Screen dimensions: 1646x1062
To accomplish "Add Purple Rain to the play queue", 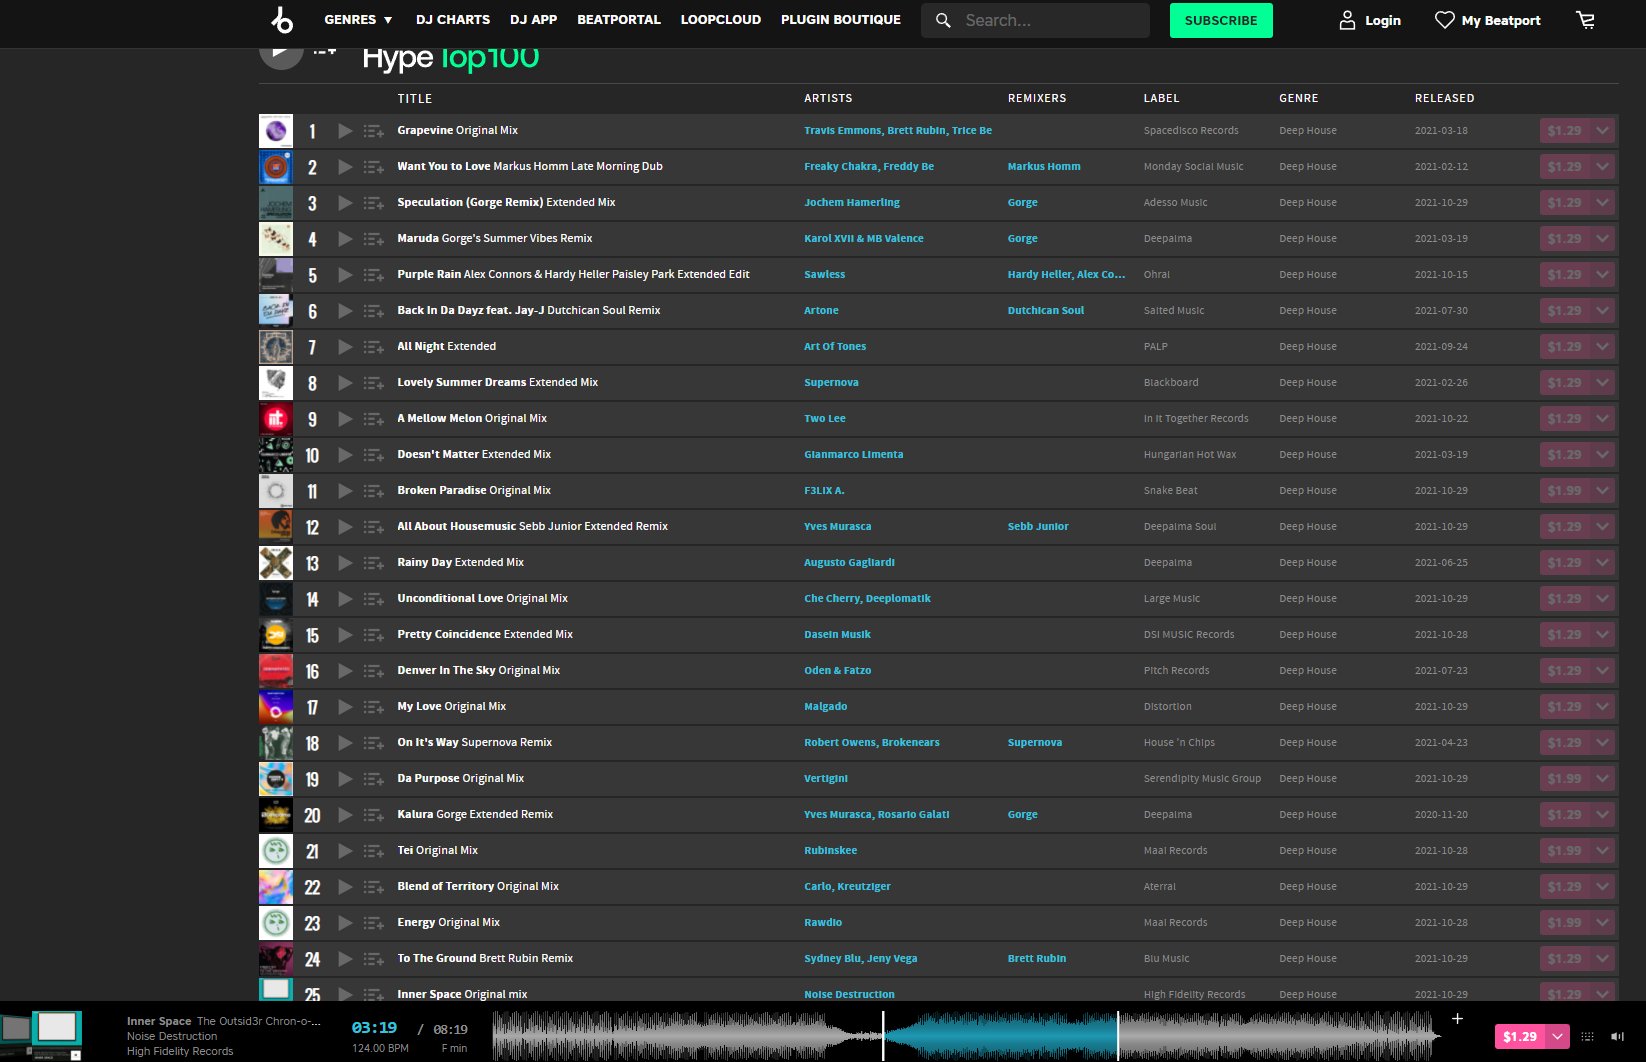I will coord(374,275).
